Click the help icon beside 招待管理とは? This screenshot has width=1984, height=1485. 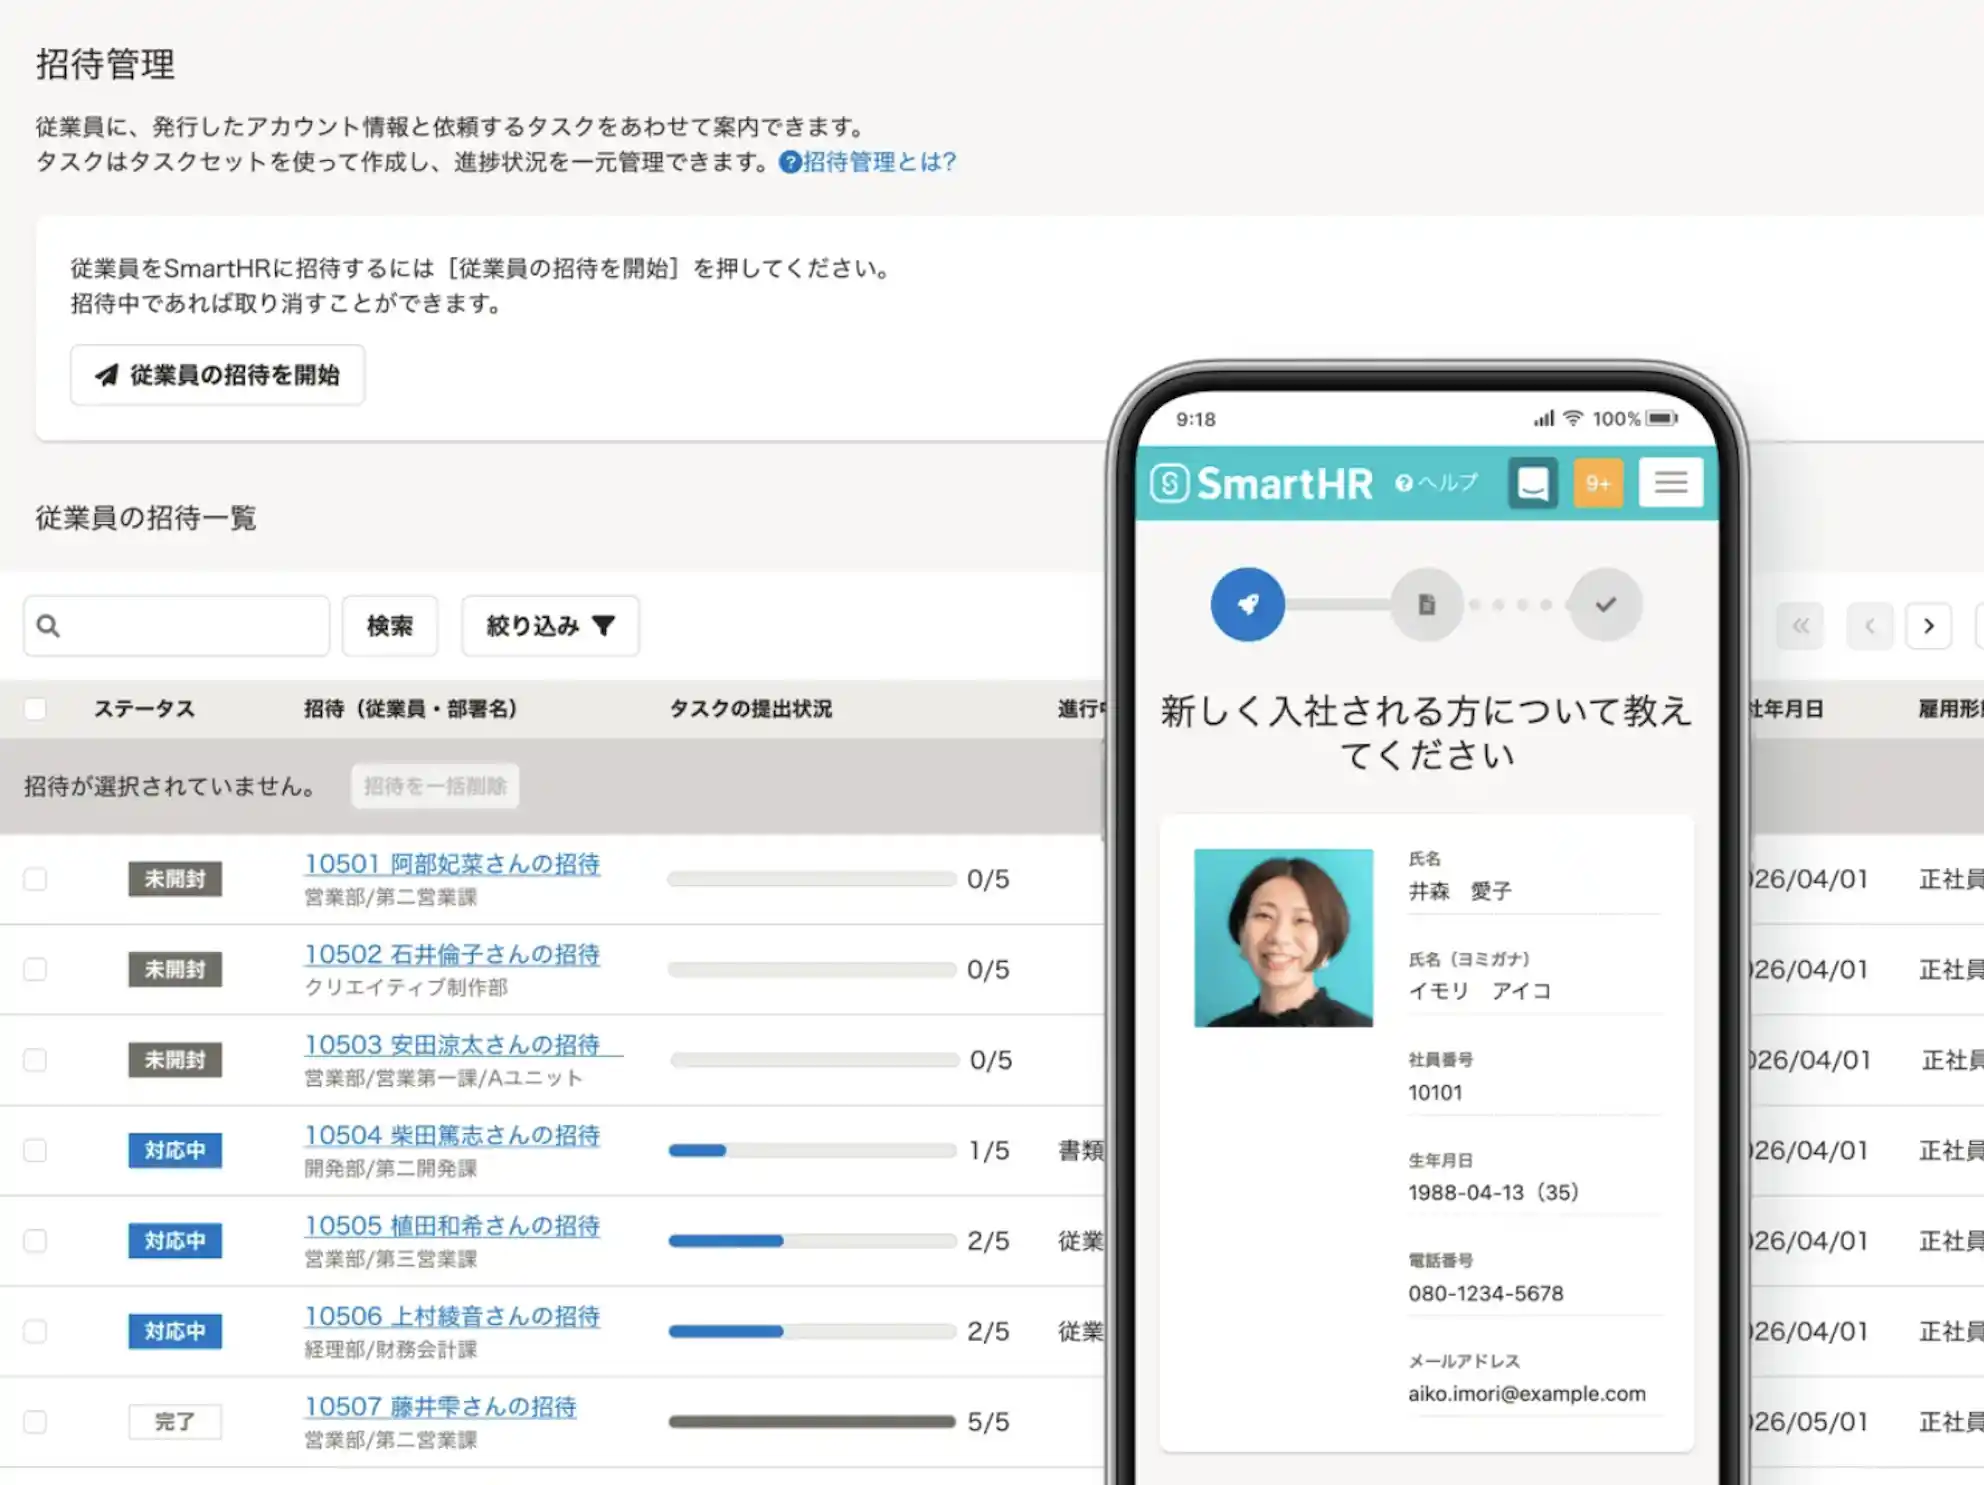[x=790, y=162]
